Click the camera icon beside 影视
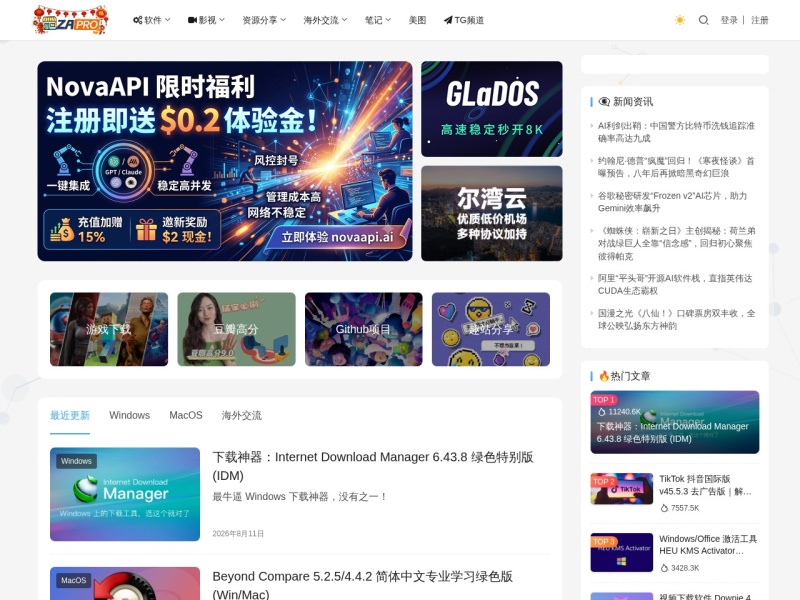 coord(192,20)
